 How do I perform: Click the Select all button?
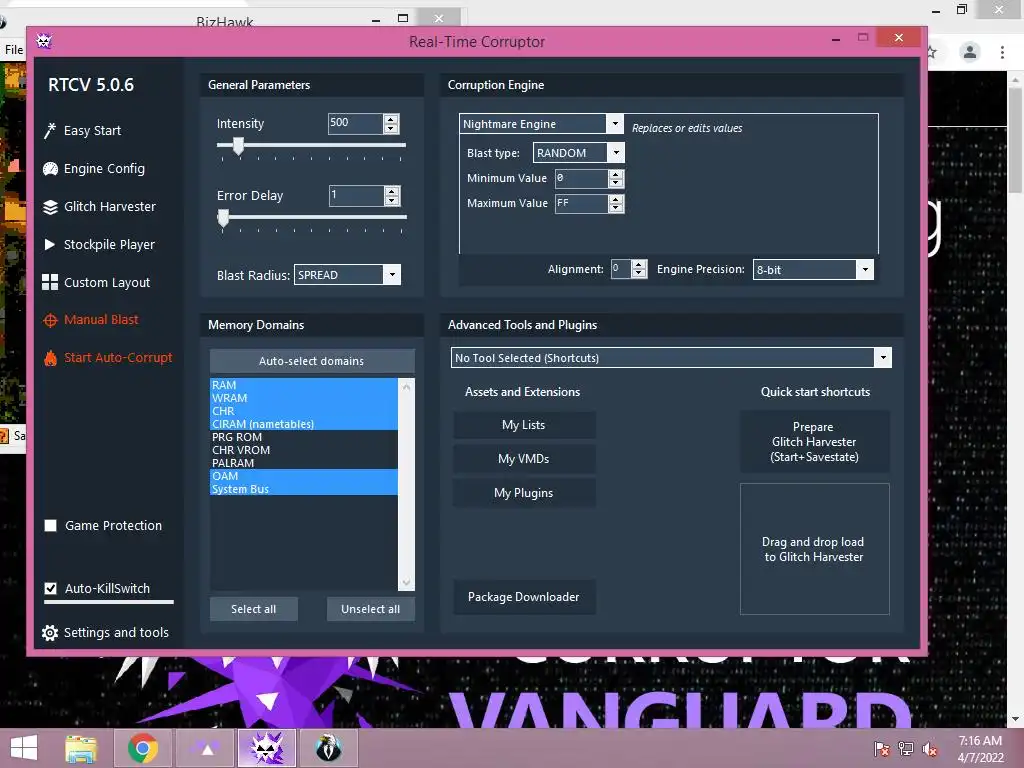coord(253,609)
